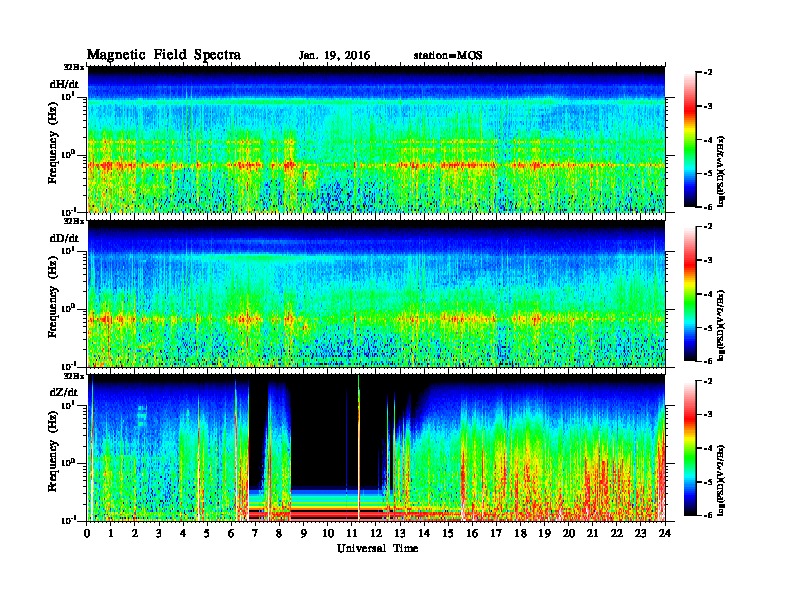Click hour "6" on the time axis
The width and height of the screenshot is (792, 612).
pyautogui.click(x=231, y=534)
